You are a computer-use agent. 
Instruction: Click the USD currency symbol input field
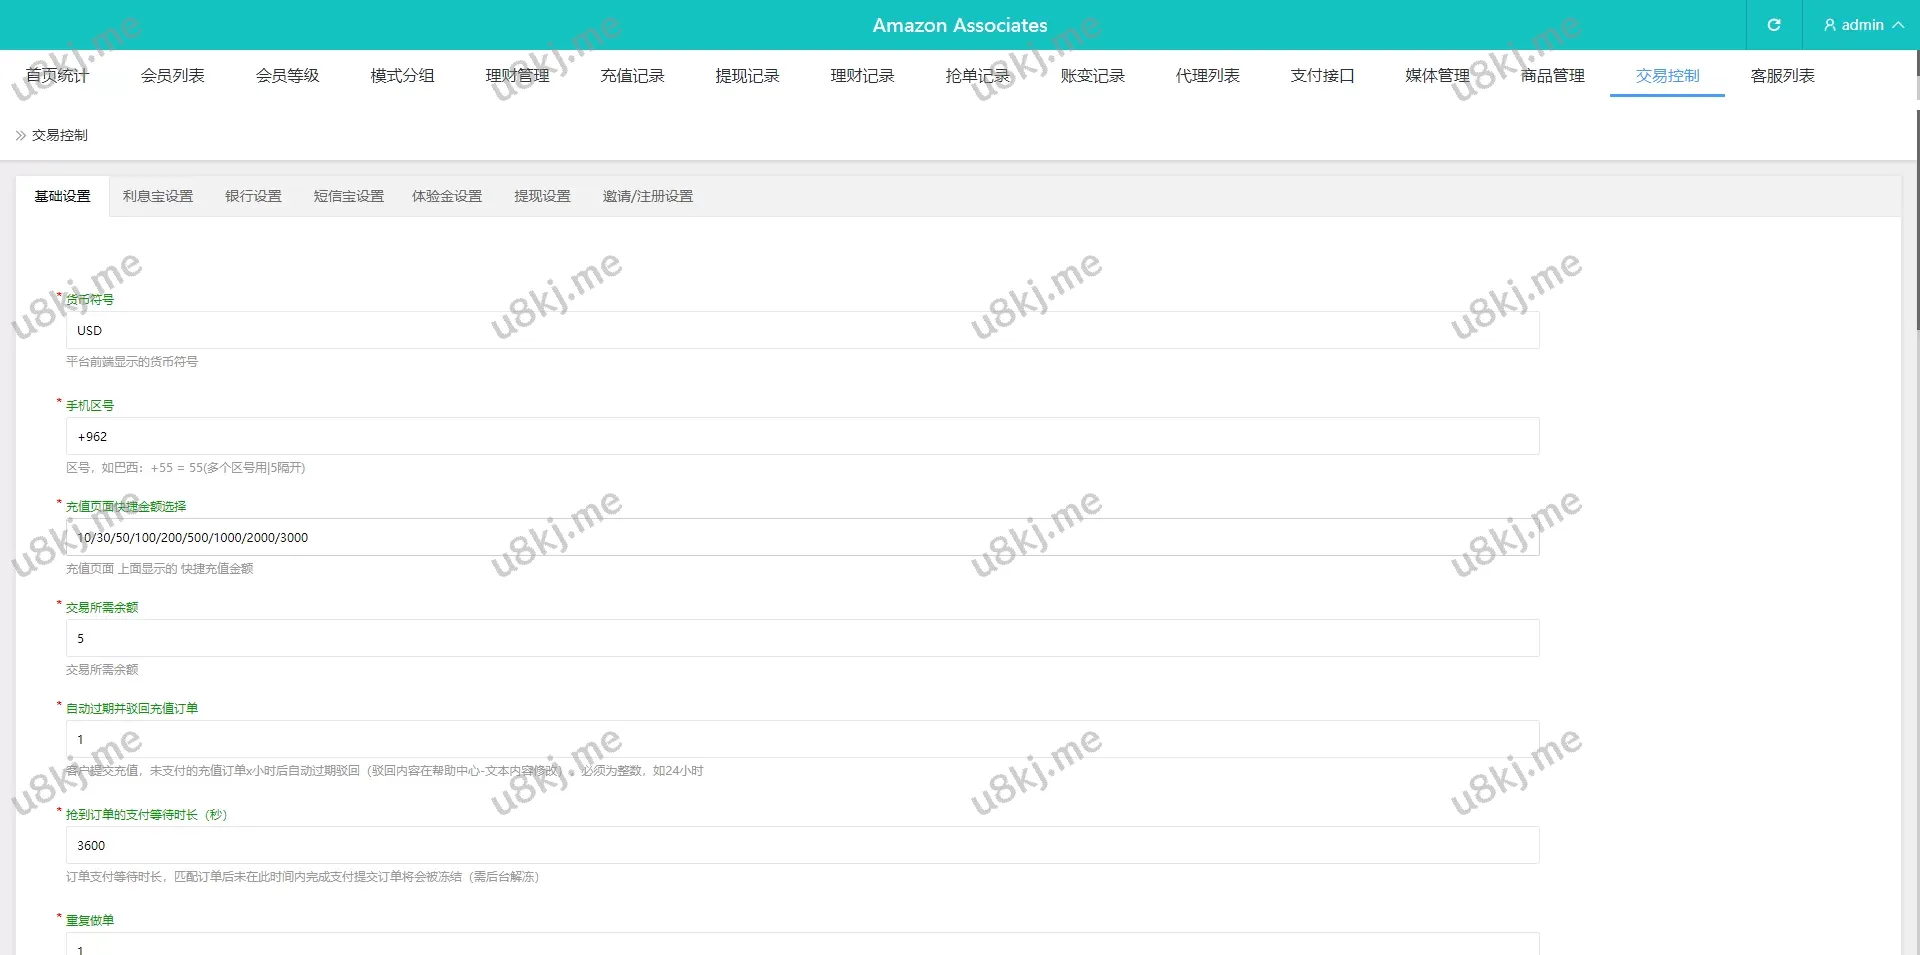tap(800, 330)
